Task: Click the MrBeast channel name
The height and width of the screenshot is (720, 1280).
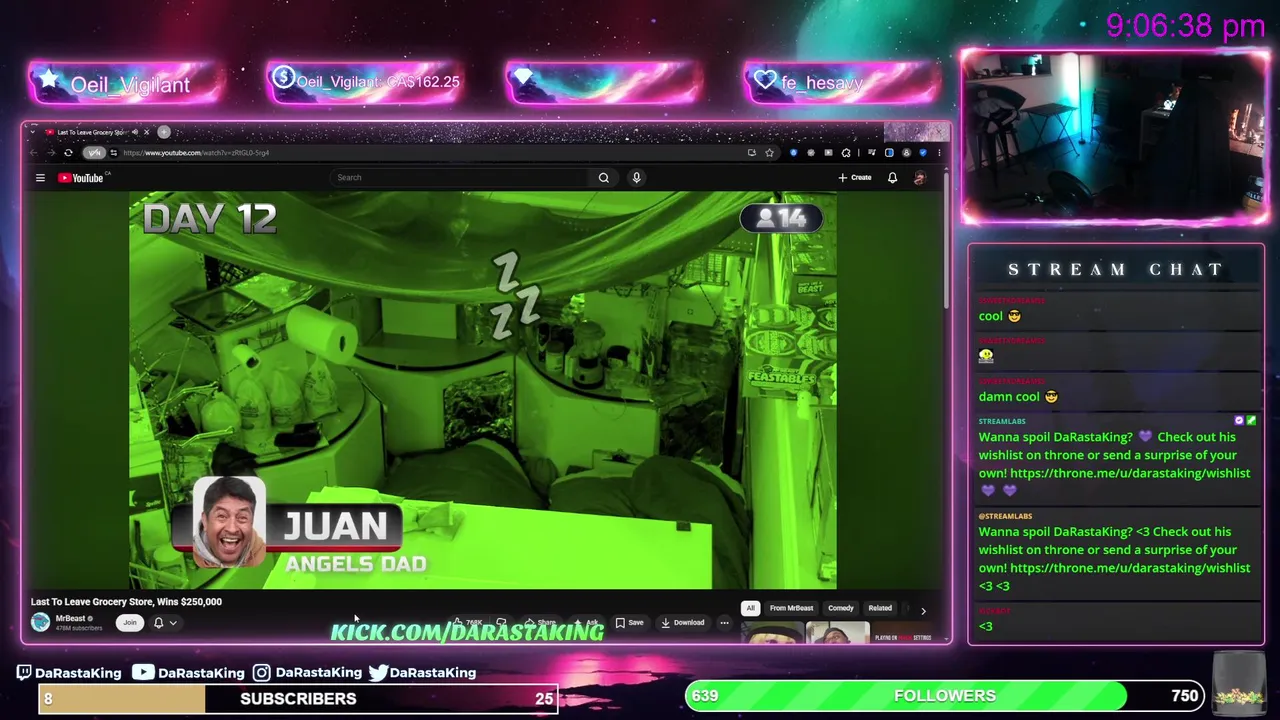Action: [x=70, y=618]
